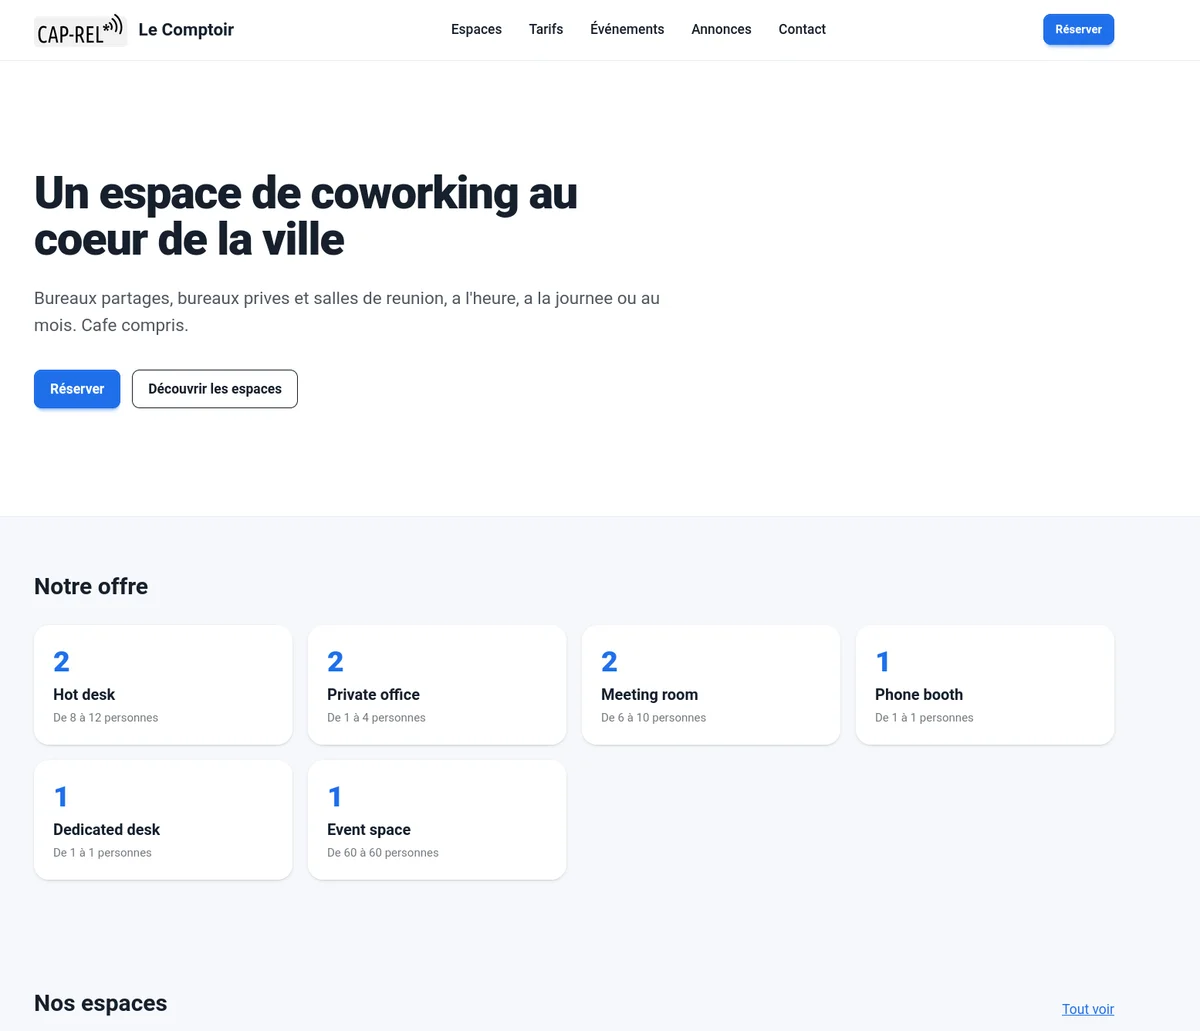Open the Le Comptoir home link
This screenshot has height=1031, width=1200.
[186, 30]
